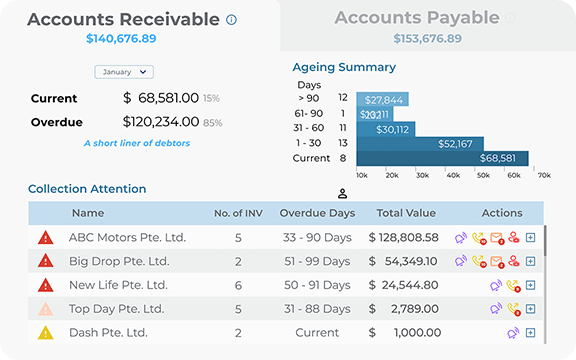Viewport: 576px width, 360px height.
Task: Expand the Dash Pte. Ltd. row details
Action: click(x=530, y=333)
